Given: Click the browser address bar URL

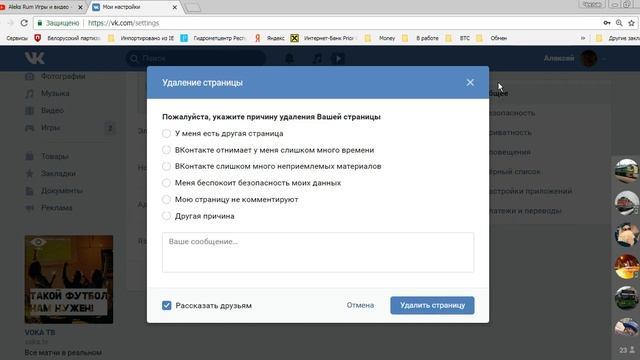Looking at the screenshot, I should pyautogui.click(x=123, y=23).
